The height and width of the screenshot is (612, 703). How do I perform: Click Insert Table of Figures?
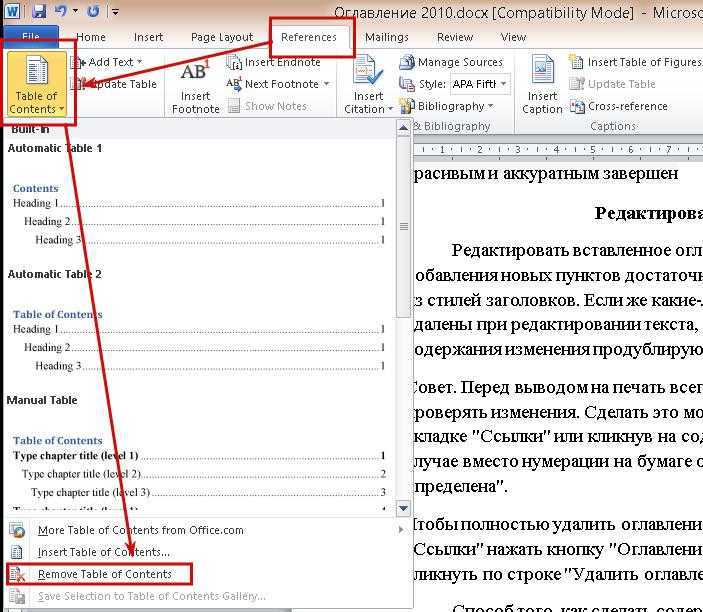pos(636,62)
